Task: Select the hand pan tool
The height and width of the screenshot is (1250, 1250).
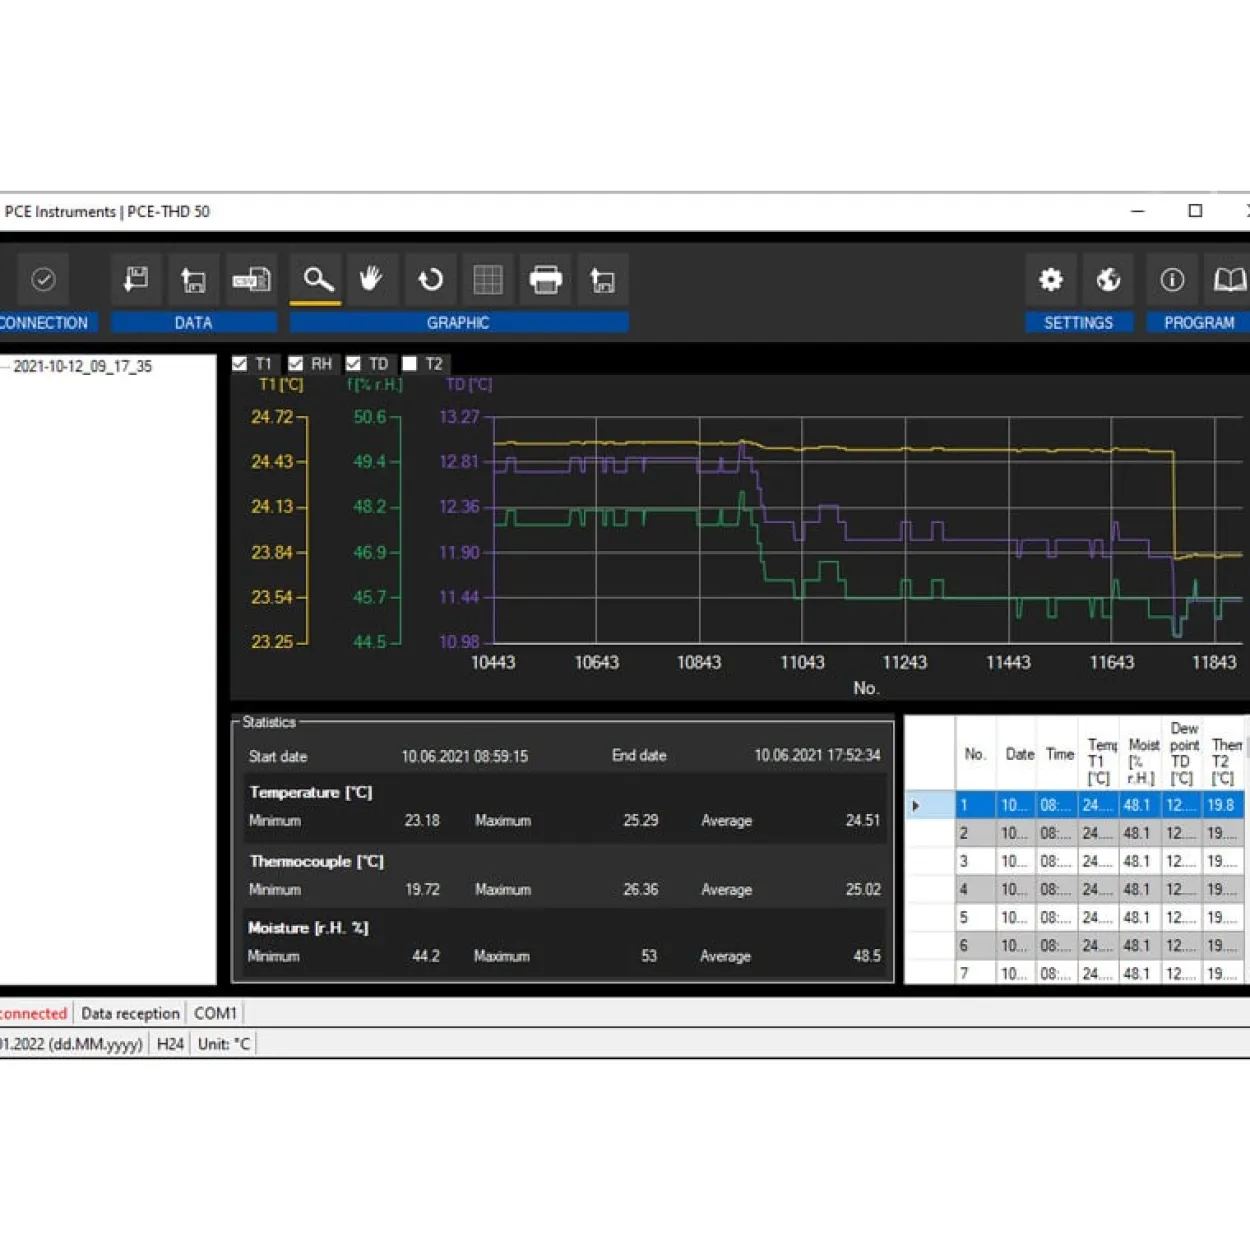Action: tap(372, 280)
